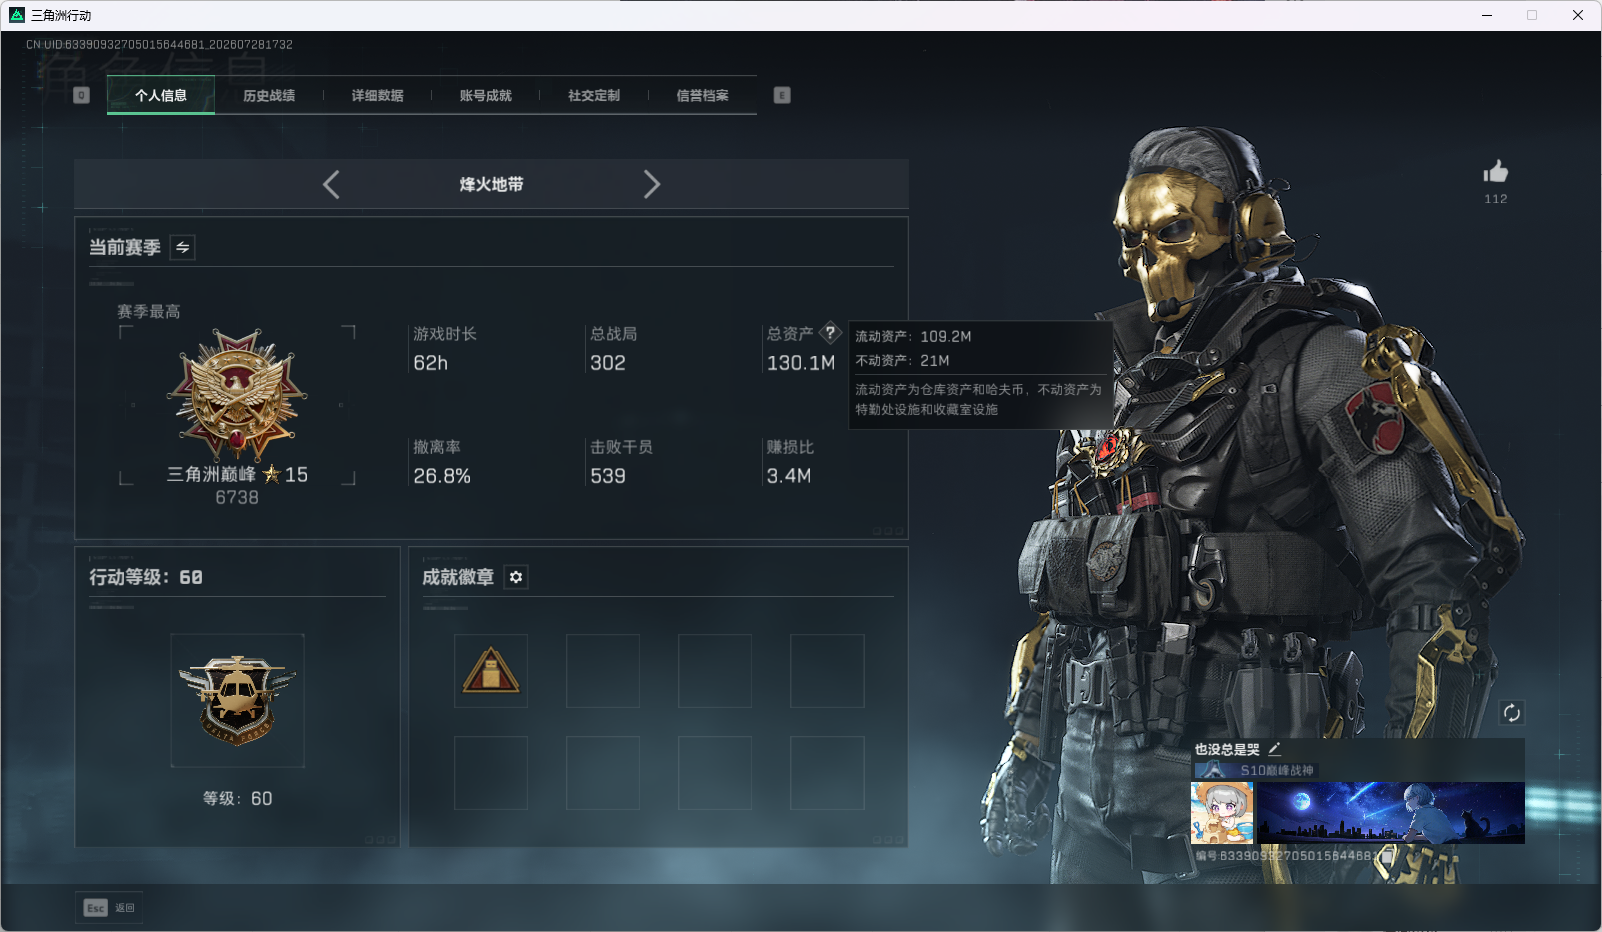Click the CN UID text at top left
The image size is (1602, 932).
pos(159,44)
